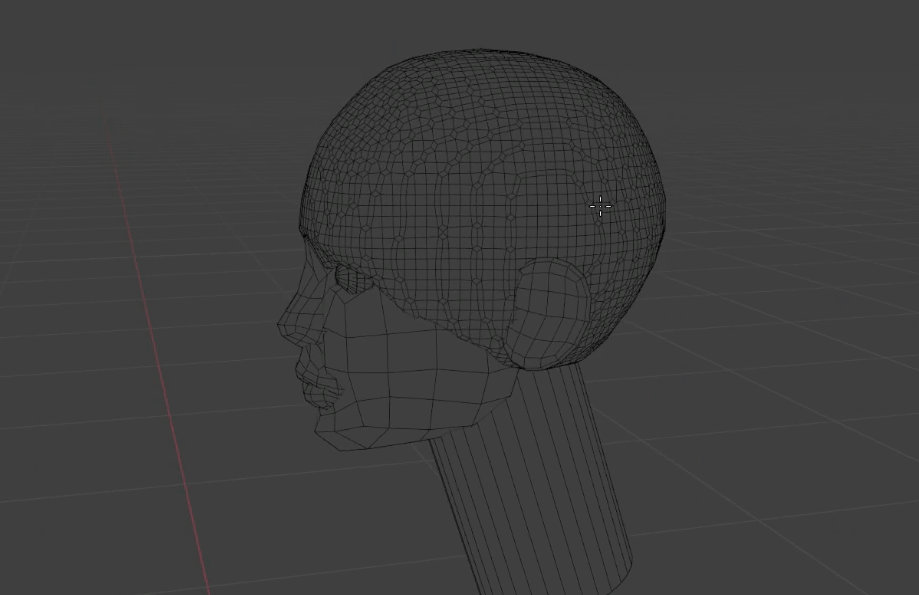This screenshot has height=595, width=919.
Task: Click the eye on the wireframe face
Action: (352, 280)
